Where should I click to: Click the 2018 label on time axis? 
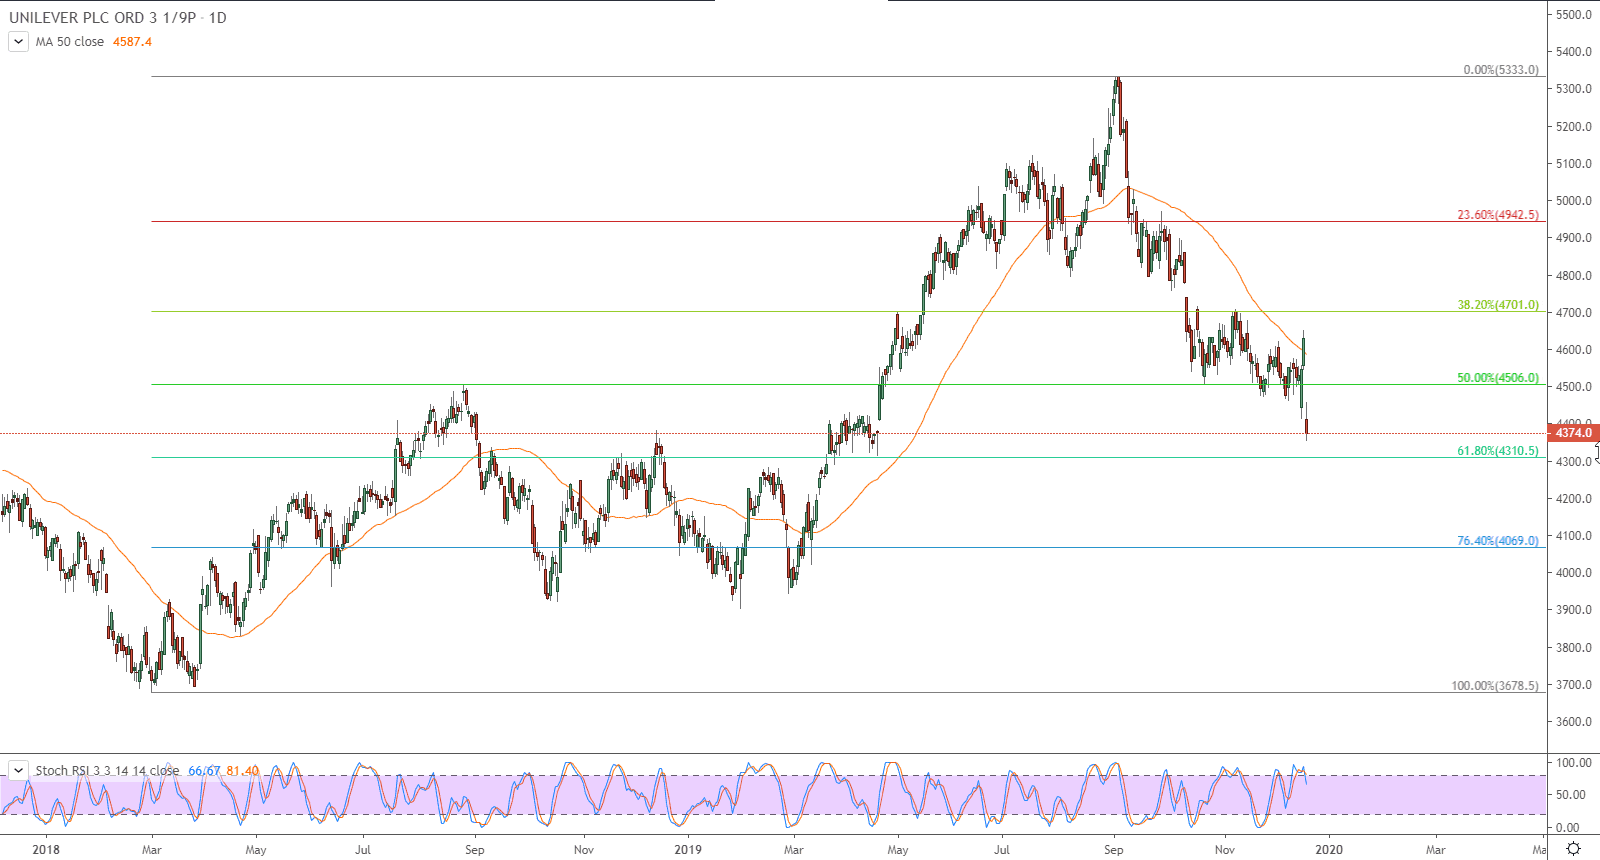[46, 850]
